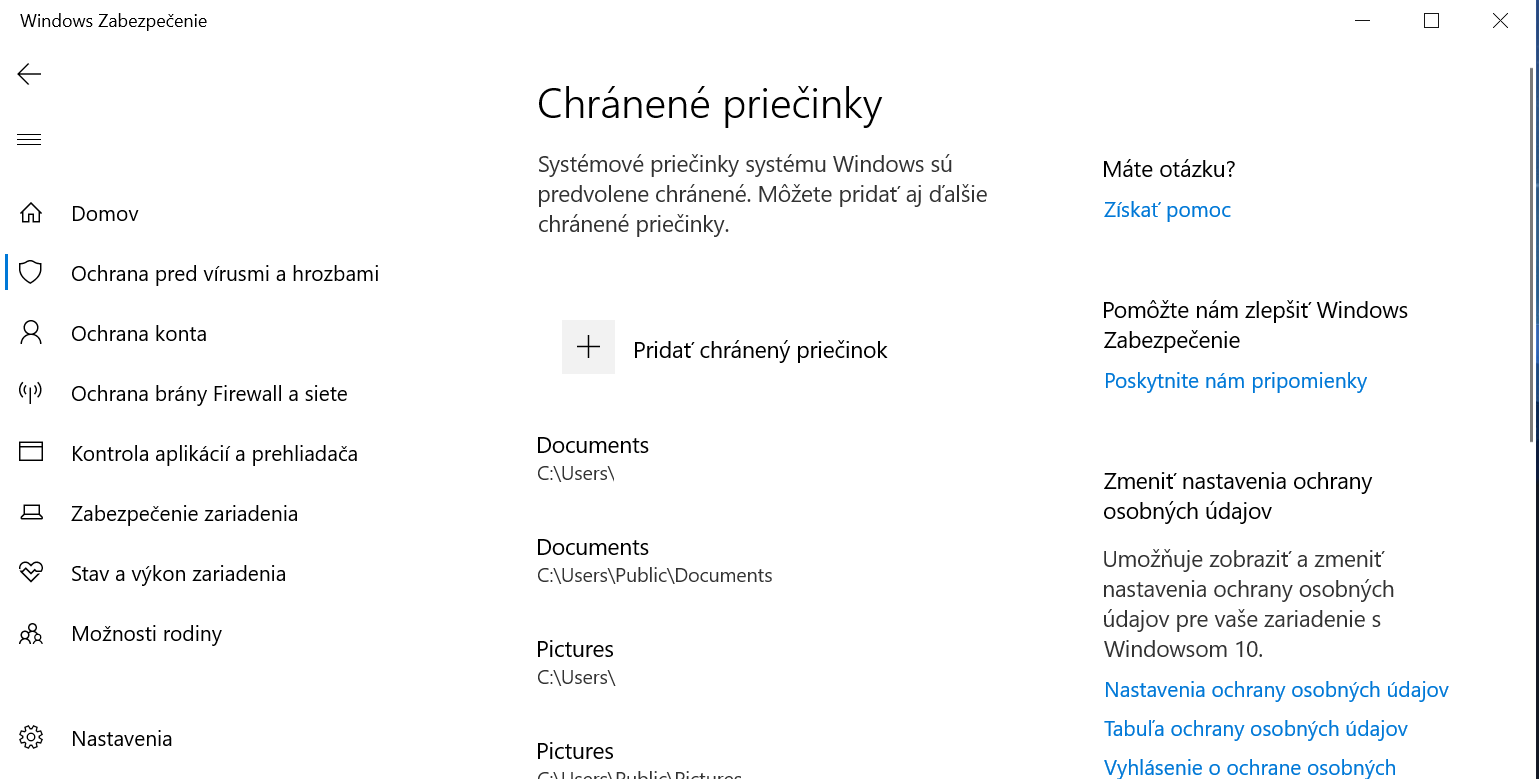Open Ochrana konta person icon
This screenshot has width=1539, height=779.
pos(31,333)
